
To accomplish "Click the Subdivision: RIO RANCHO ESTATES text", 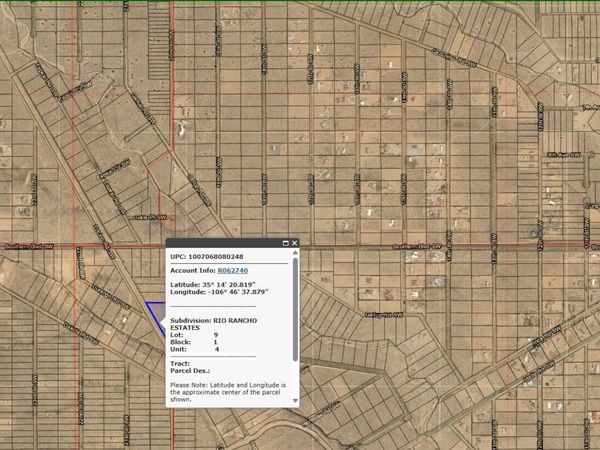I will [x=214, y=324].
